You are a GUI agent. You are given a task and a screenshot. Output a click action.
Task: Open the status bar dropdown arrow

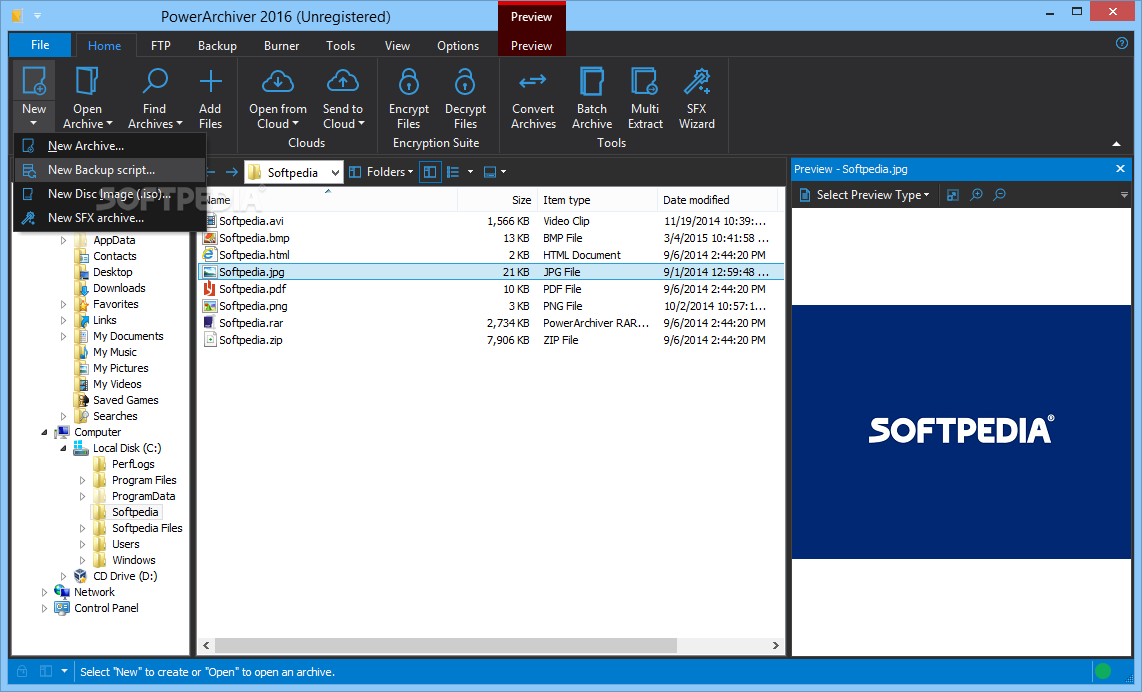click(x=64, y=671)
